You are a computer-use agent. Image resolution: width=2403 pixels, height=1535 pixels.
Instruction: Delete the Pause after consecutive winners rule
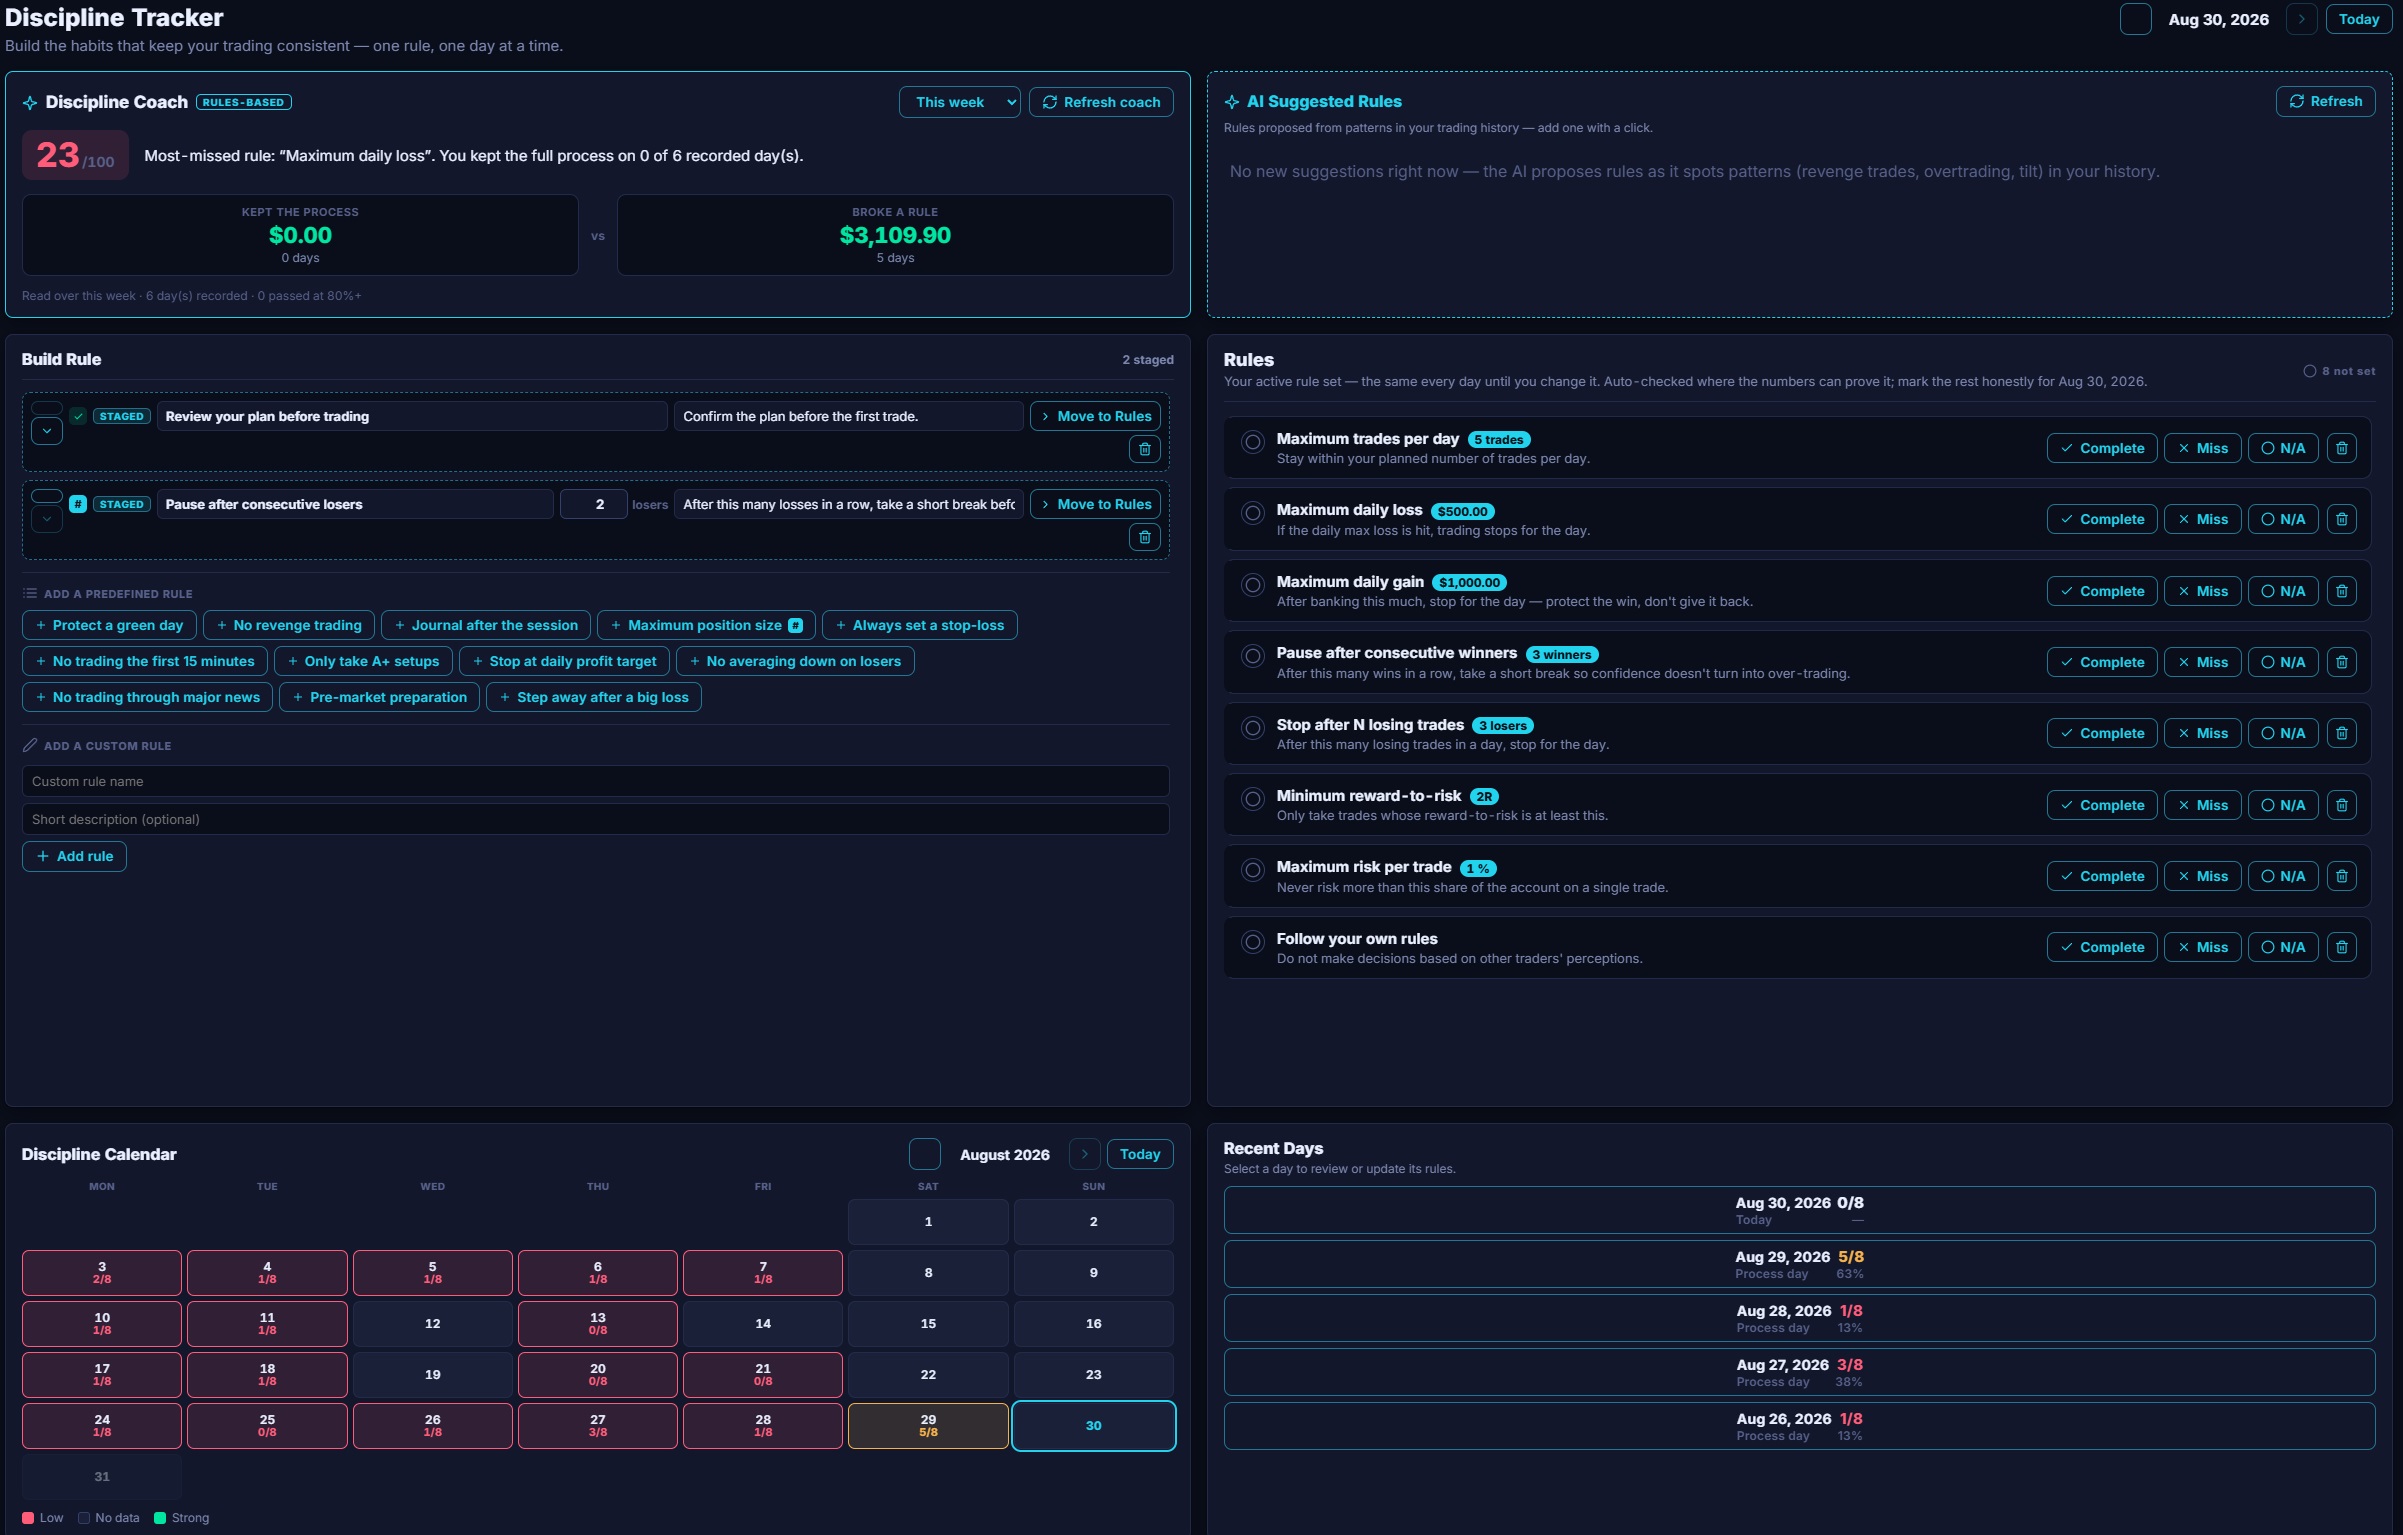tap(2342, 662)
